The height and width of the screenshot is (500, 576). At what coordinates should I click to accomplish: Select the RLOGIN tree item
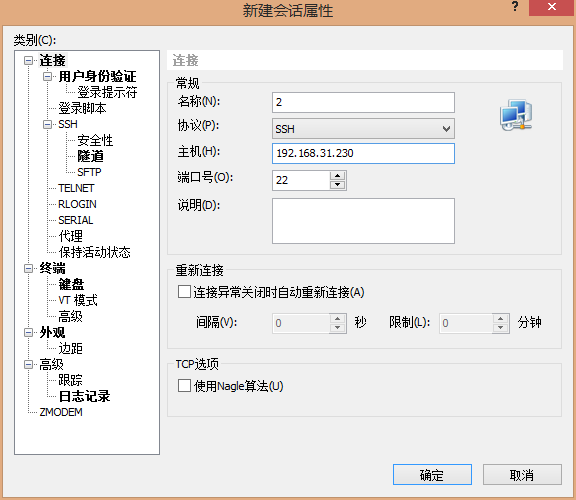[77, 204]
